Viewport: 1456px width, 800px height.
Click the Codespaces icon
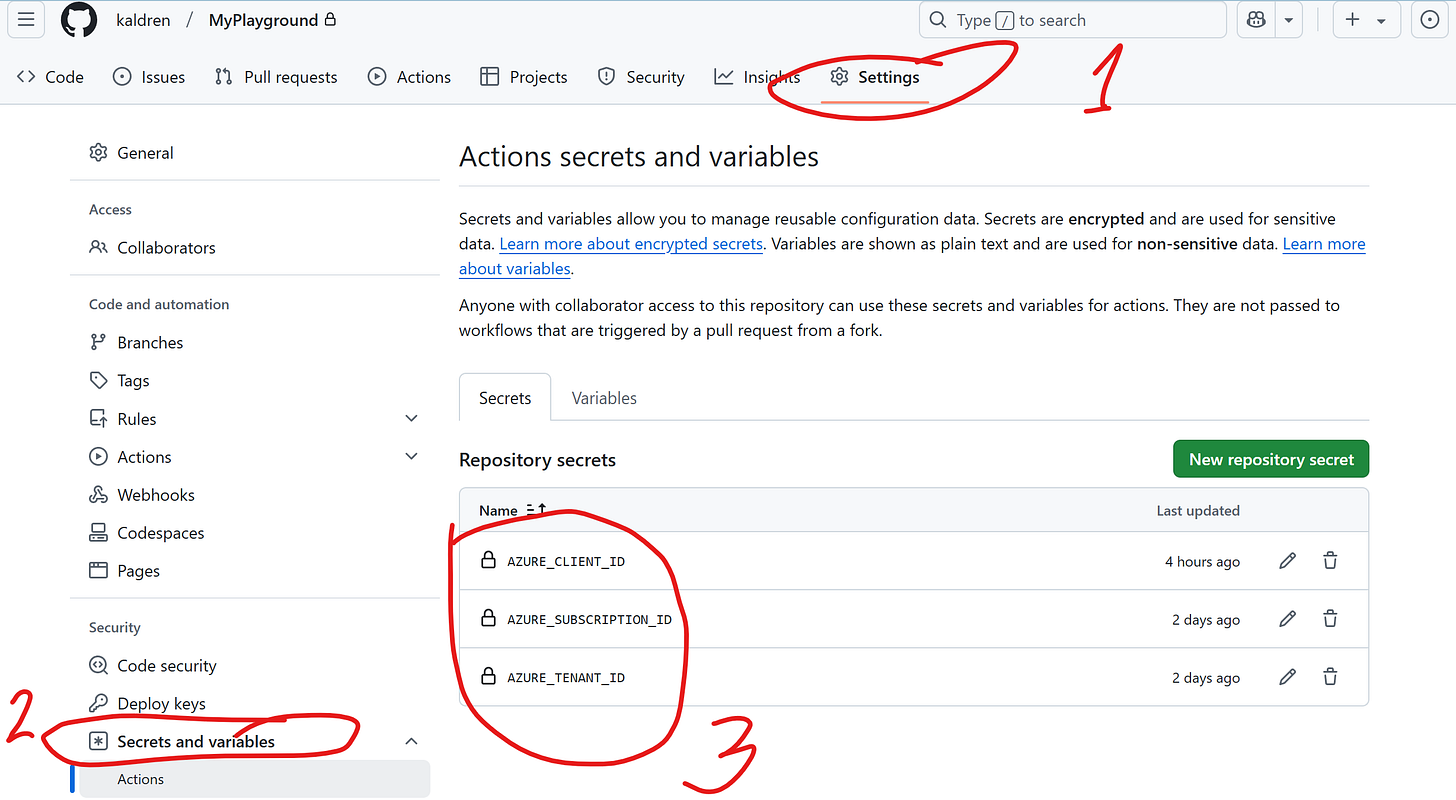98,532
